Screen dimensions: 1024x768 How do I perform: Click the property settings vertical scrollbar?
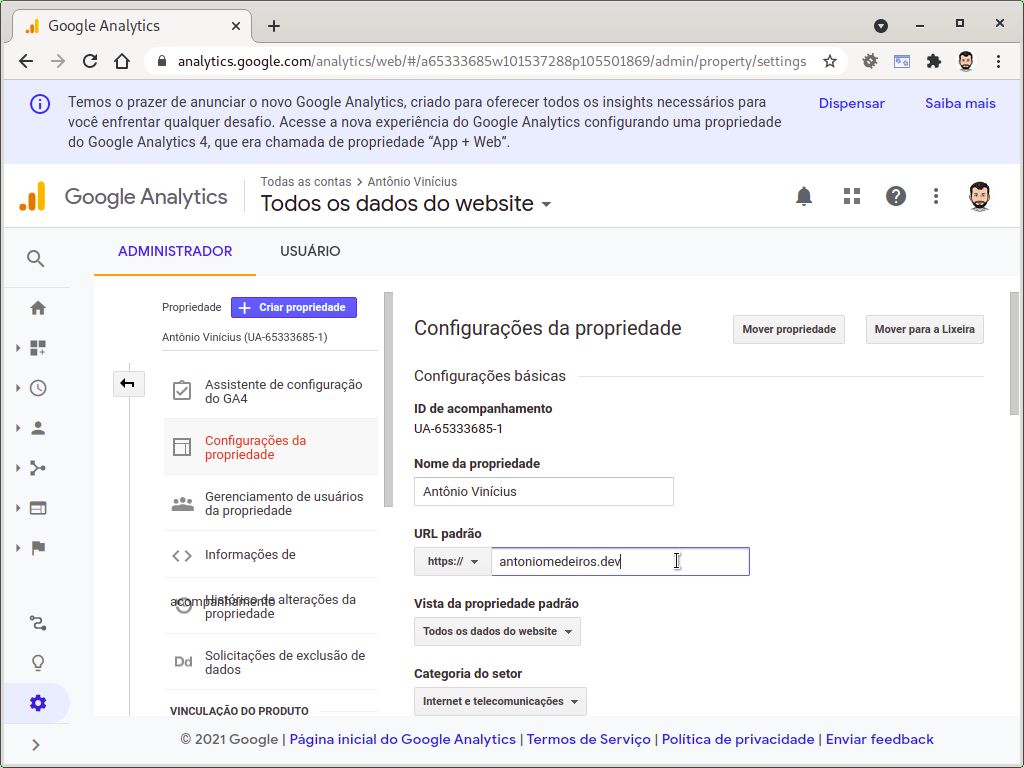(x=1014, y=353)
